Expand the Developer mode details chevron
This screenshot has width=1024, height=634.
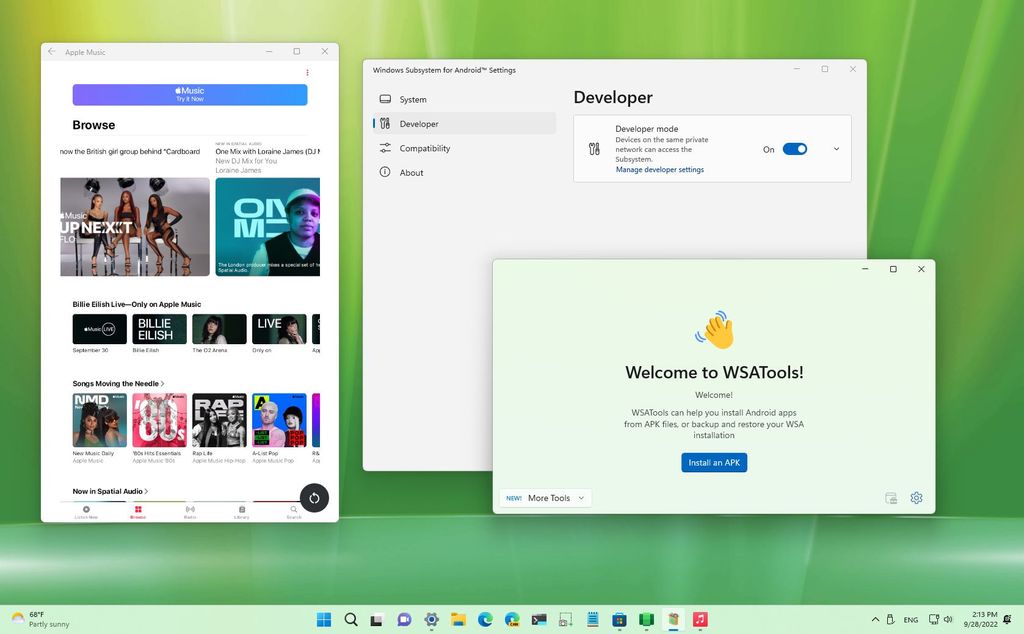836,148
